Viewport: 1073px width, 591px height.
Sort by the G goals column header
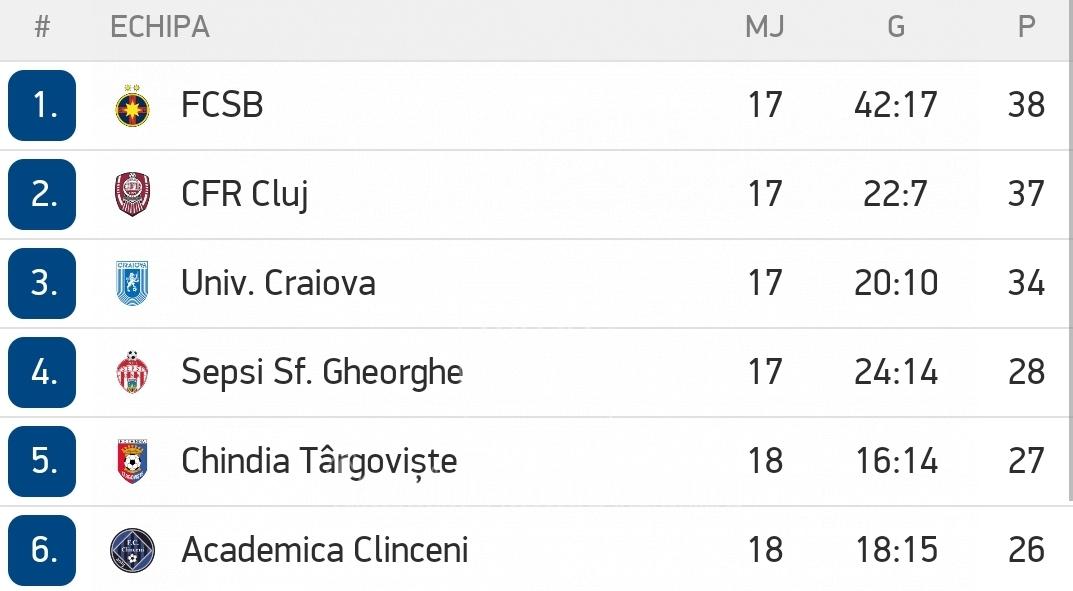896,27
